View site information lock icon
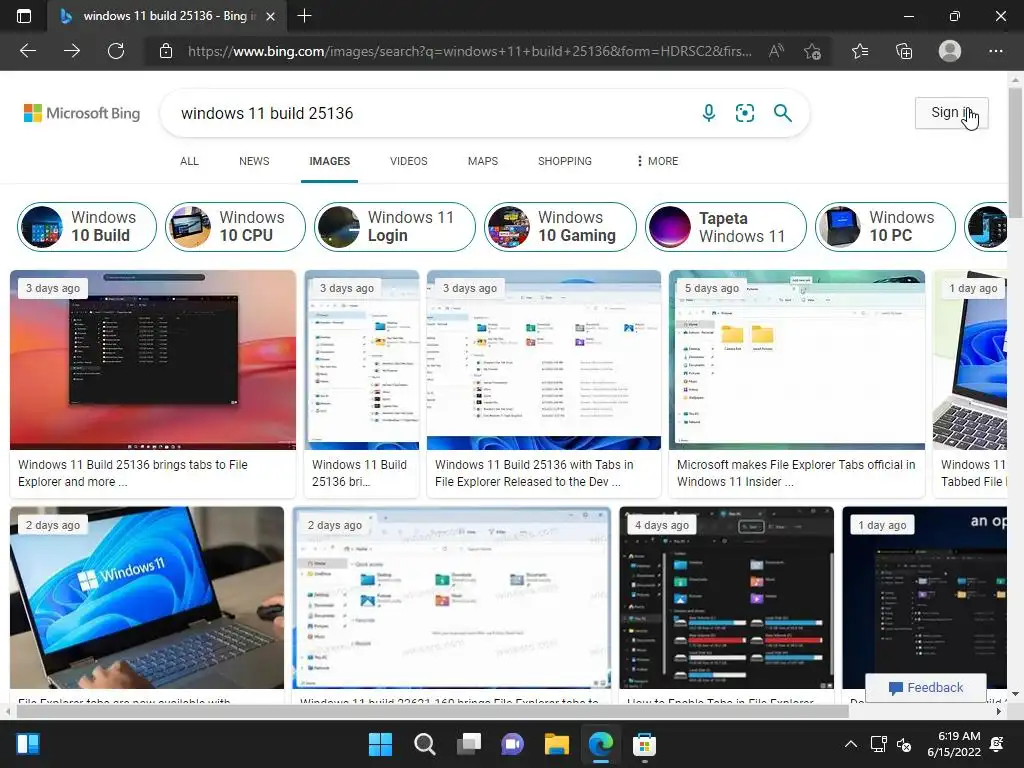The width and height of the screenshot is (1024, 768). [166, 51]
